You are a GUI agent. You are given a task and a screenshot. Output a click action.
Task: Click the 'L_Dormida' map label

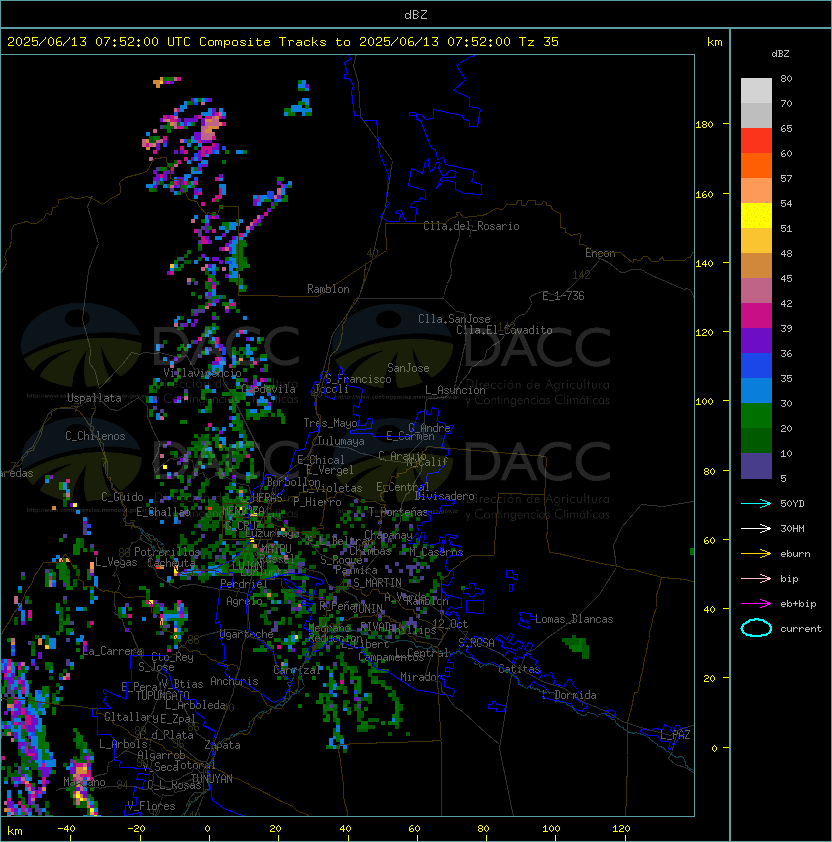coord(569,695)
